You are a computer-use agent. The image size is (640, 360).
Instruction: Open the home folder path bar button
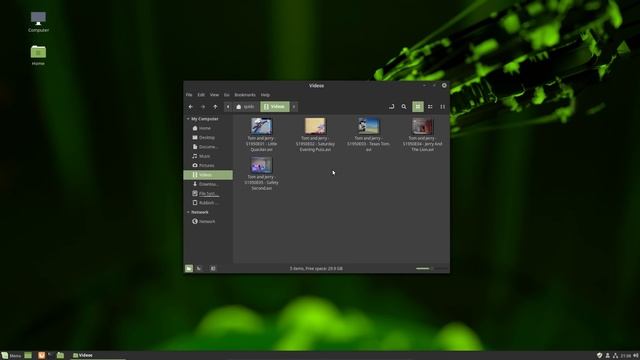click(x=245, y=107)
